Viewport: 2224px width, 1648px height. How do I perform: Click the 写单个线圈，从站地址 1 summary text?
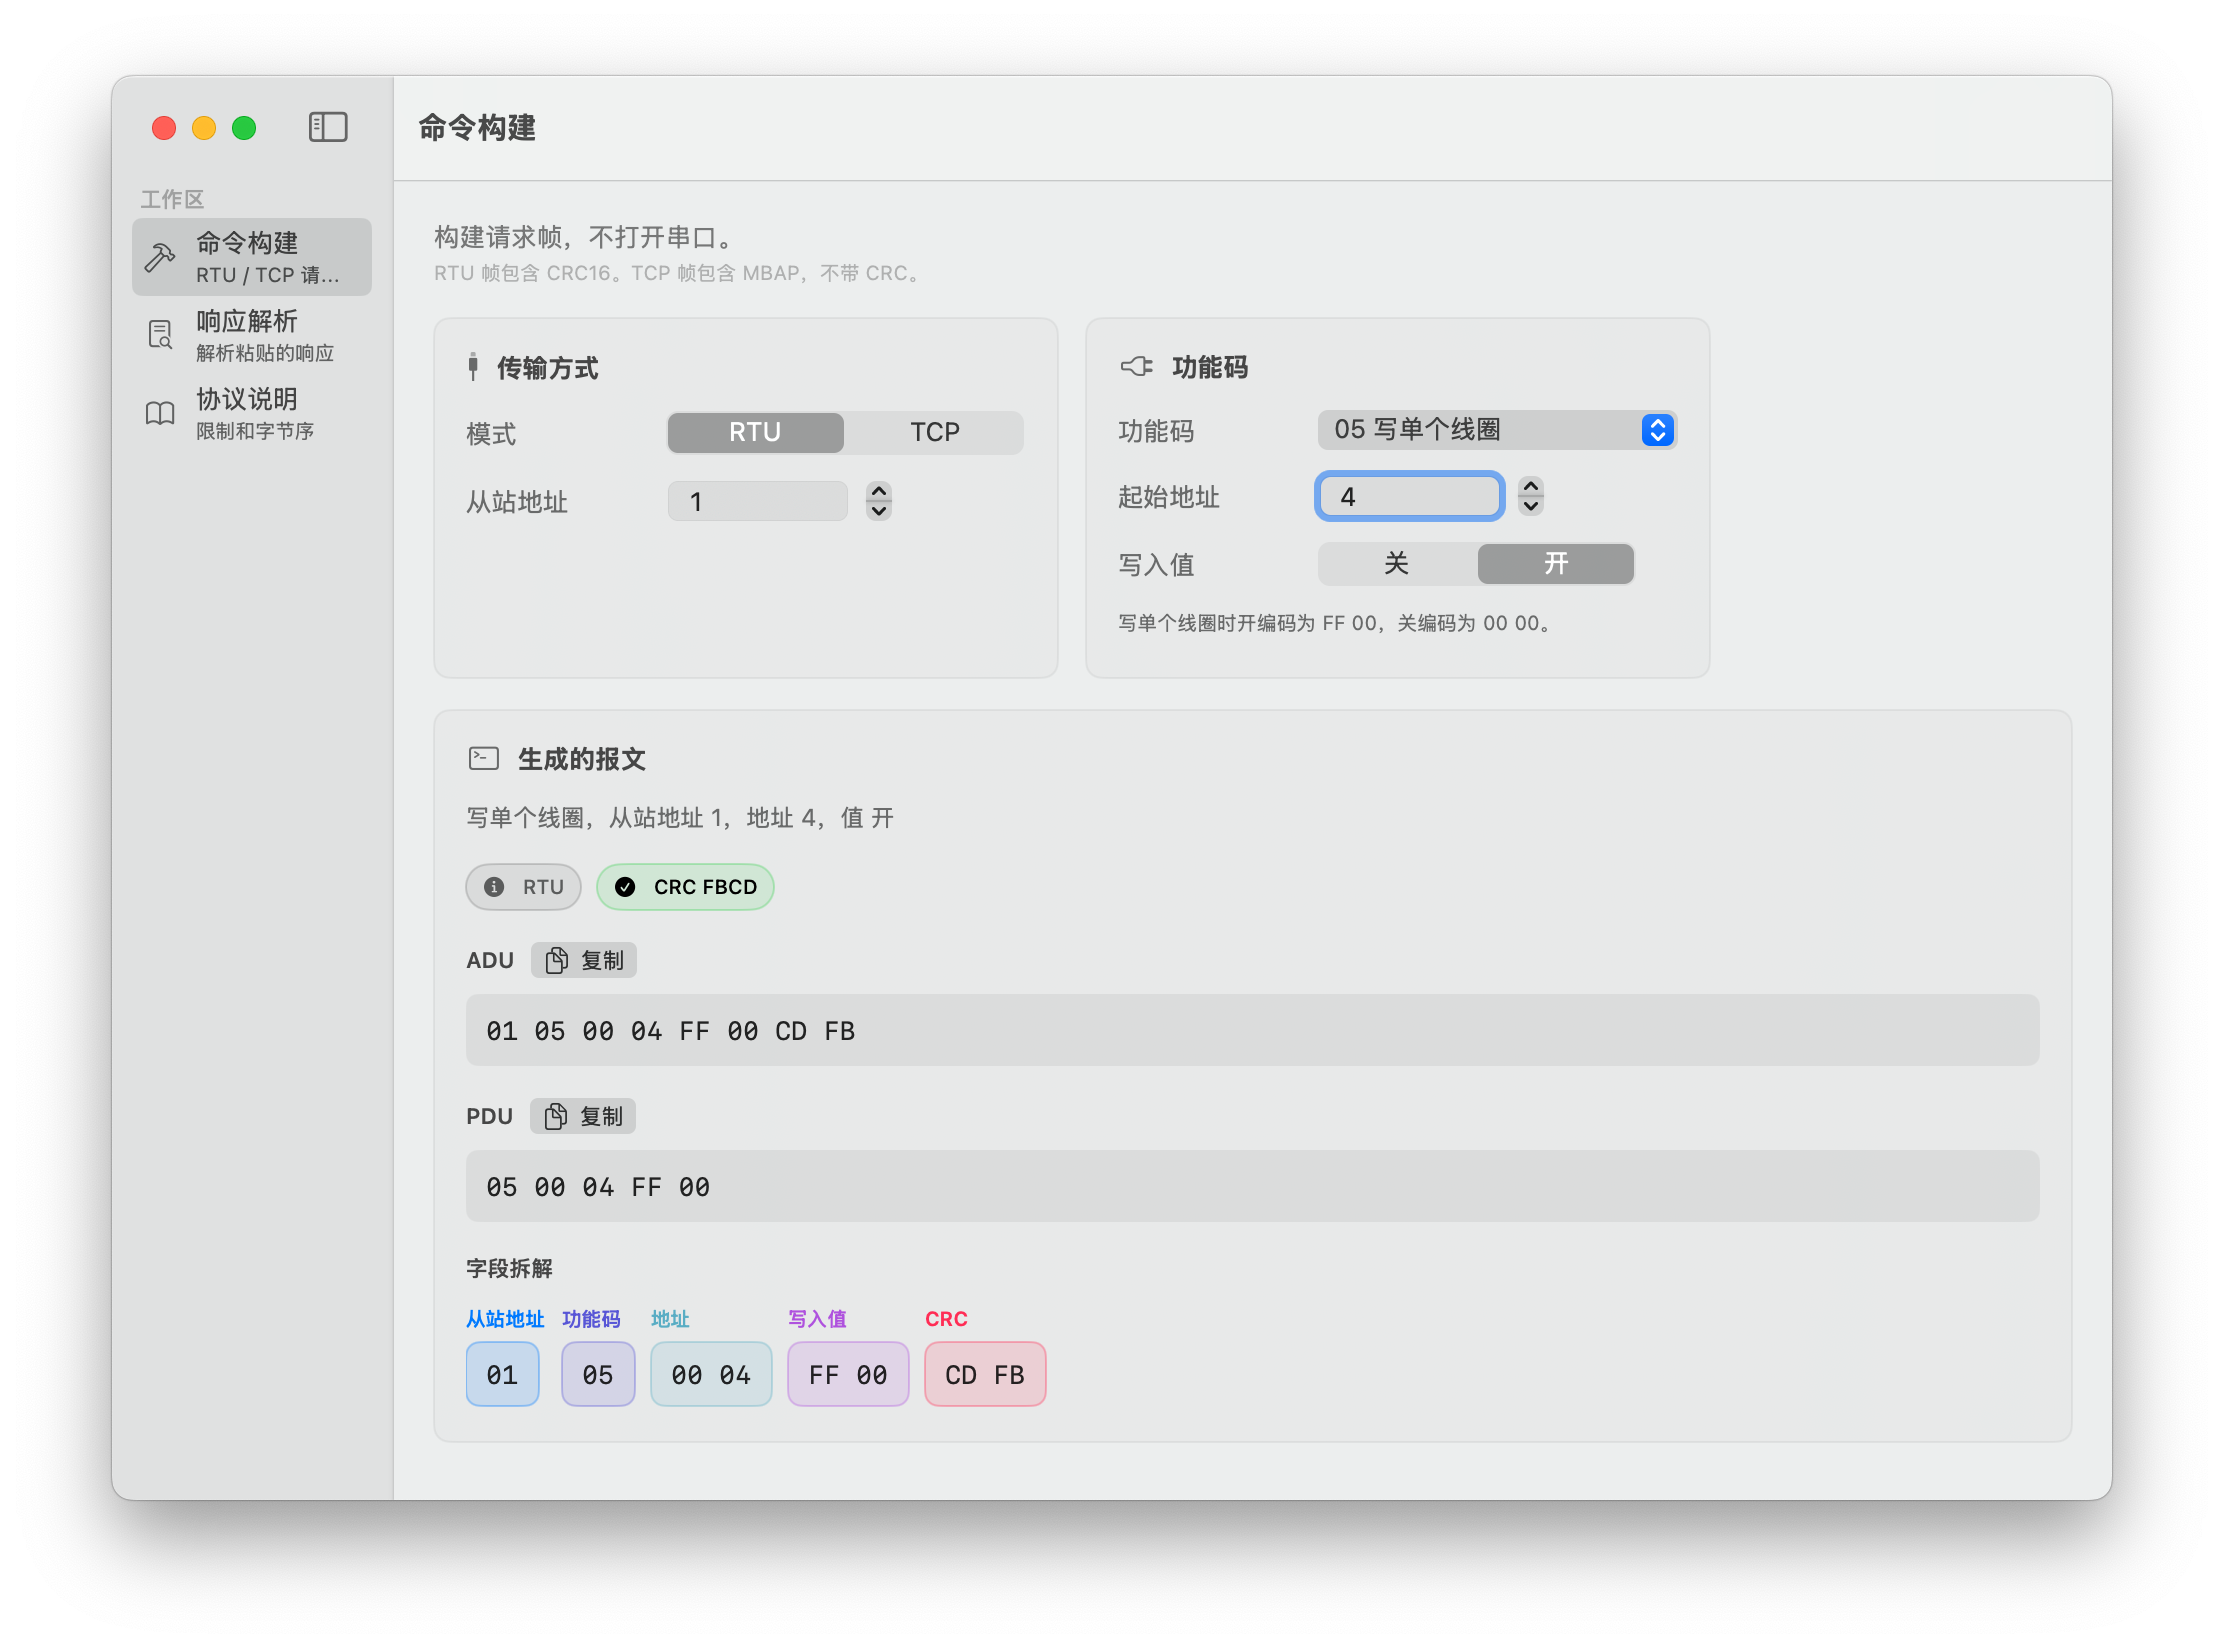click(x=680, y=818)
